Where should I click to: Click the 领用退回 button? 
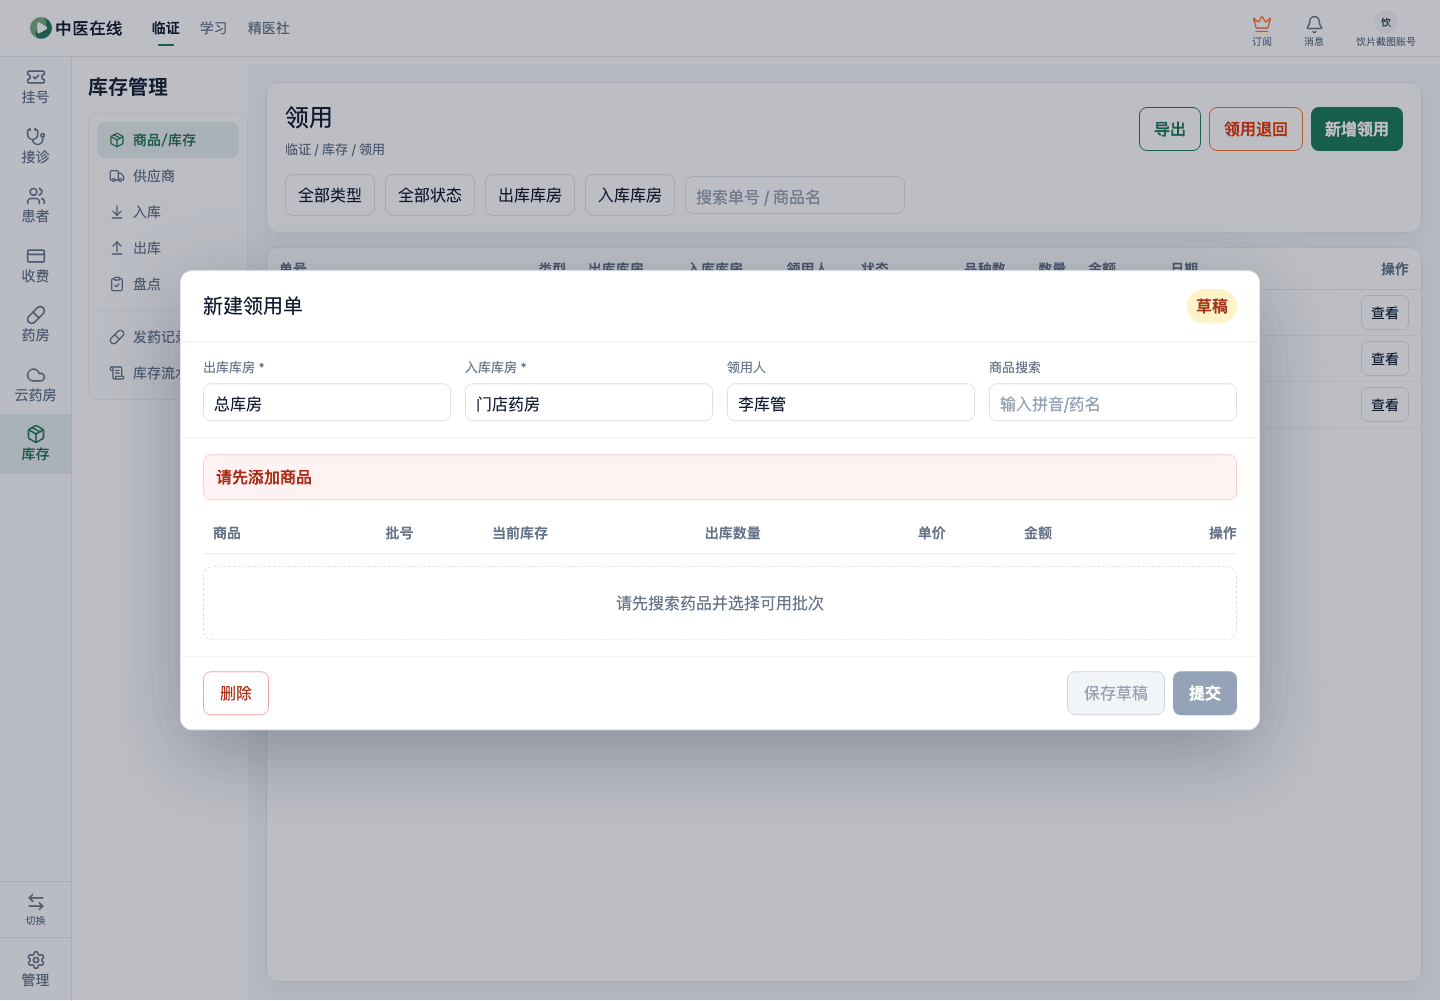1256,129
